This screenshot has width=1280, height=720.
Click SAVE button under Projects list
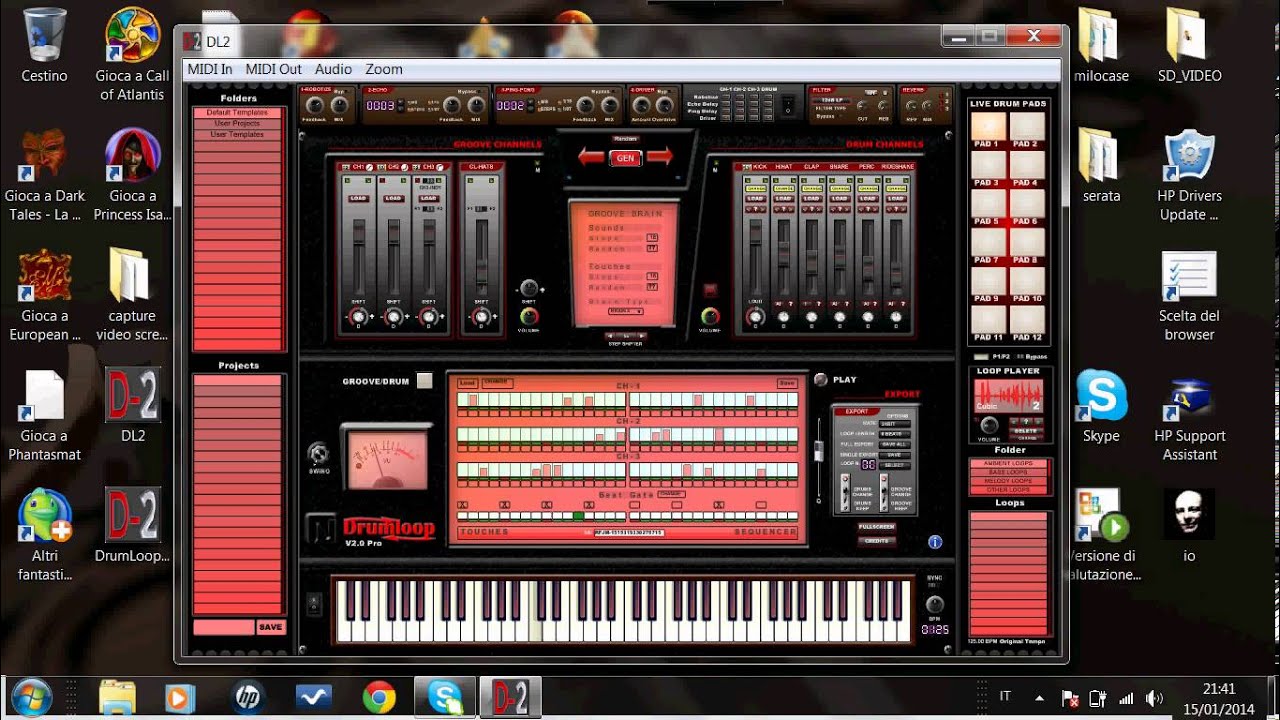[270, 627]
